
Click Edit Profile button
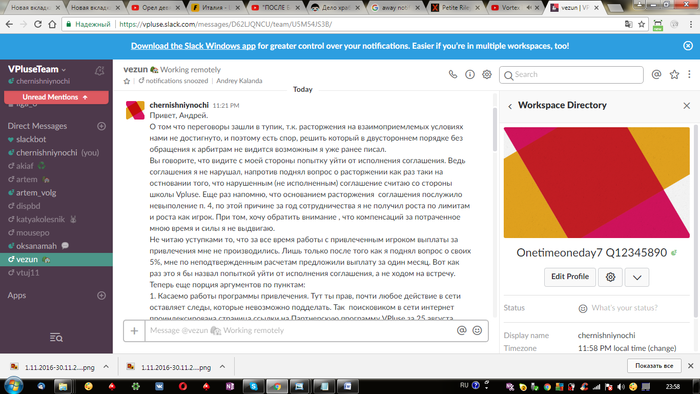click(570, 277)
